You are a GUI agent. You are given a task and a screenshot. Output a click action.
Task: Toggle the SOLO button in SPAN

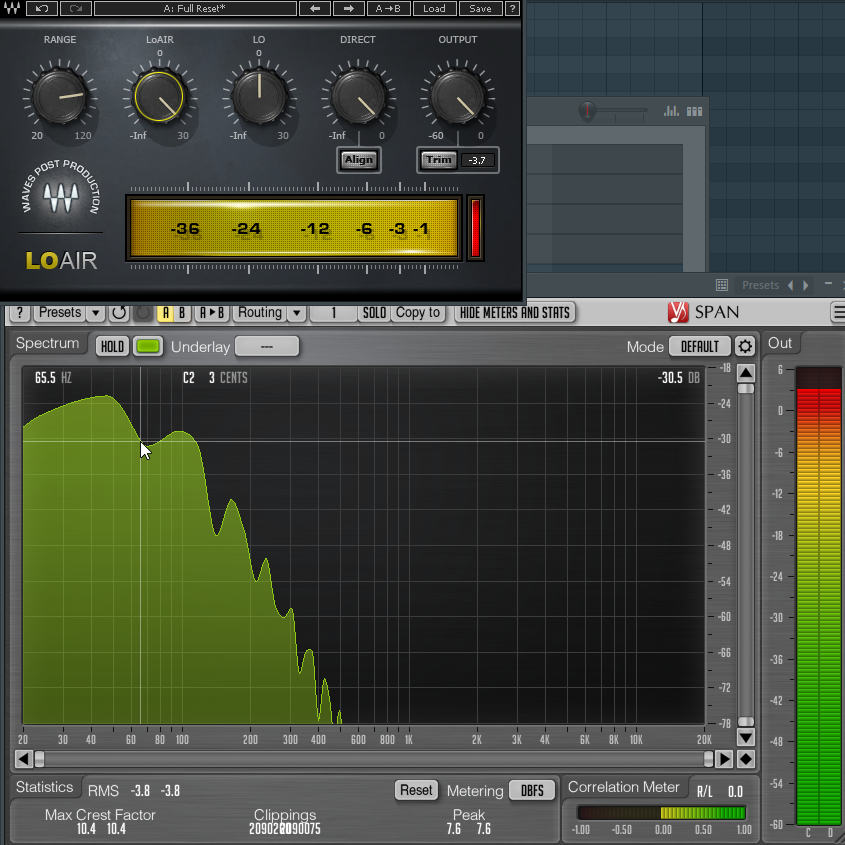coord(374,313)
